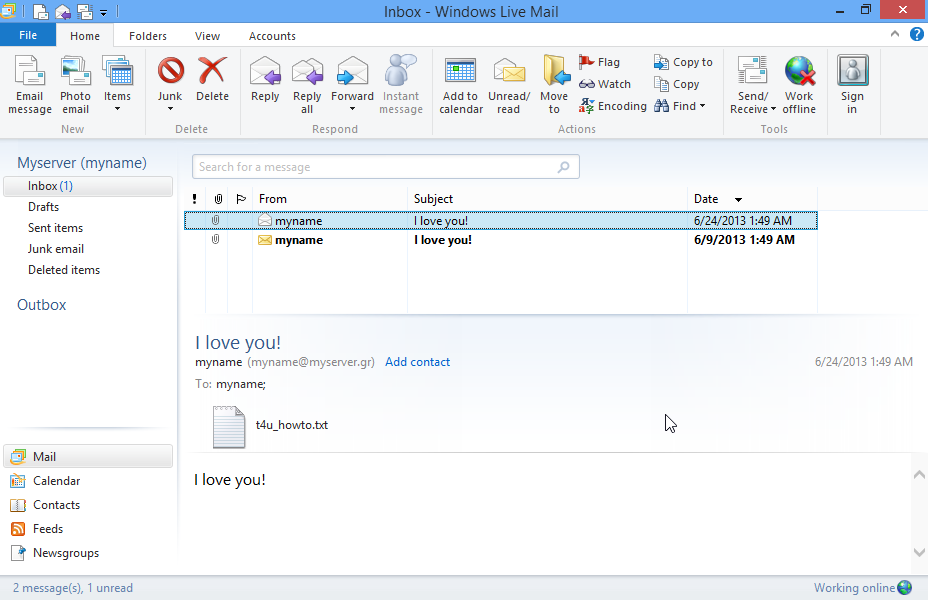This screenshot has height=600, width=928.
Task: Click the update all quick access icon
Action: click(85, 11)
